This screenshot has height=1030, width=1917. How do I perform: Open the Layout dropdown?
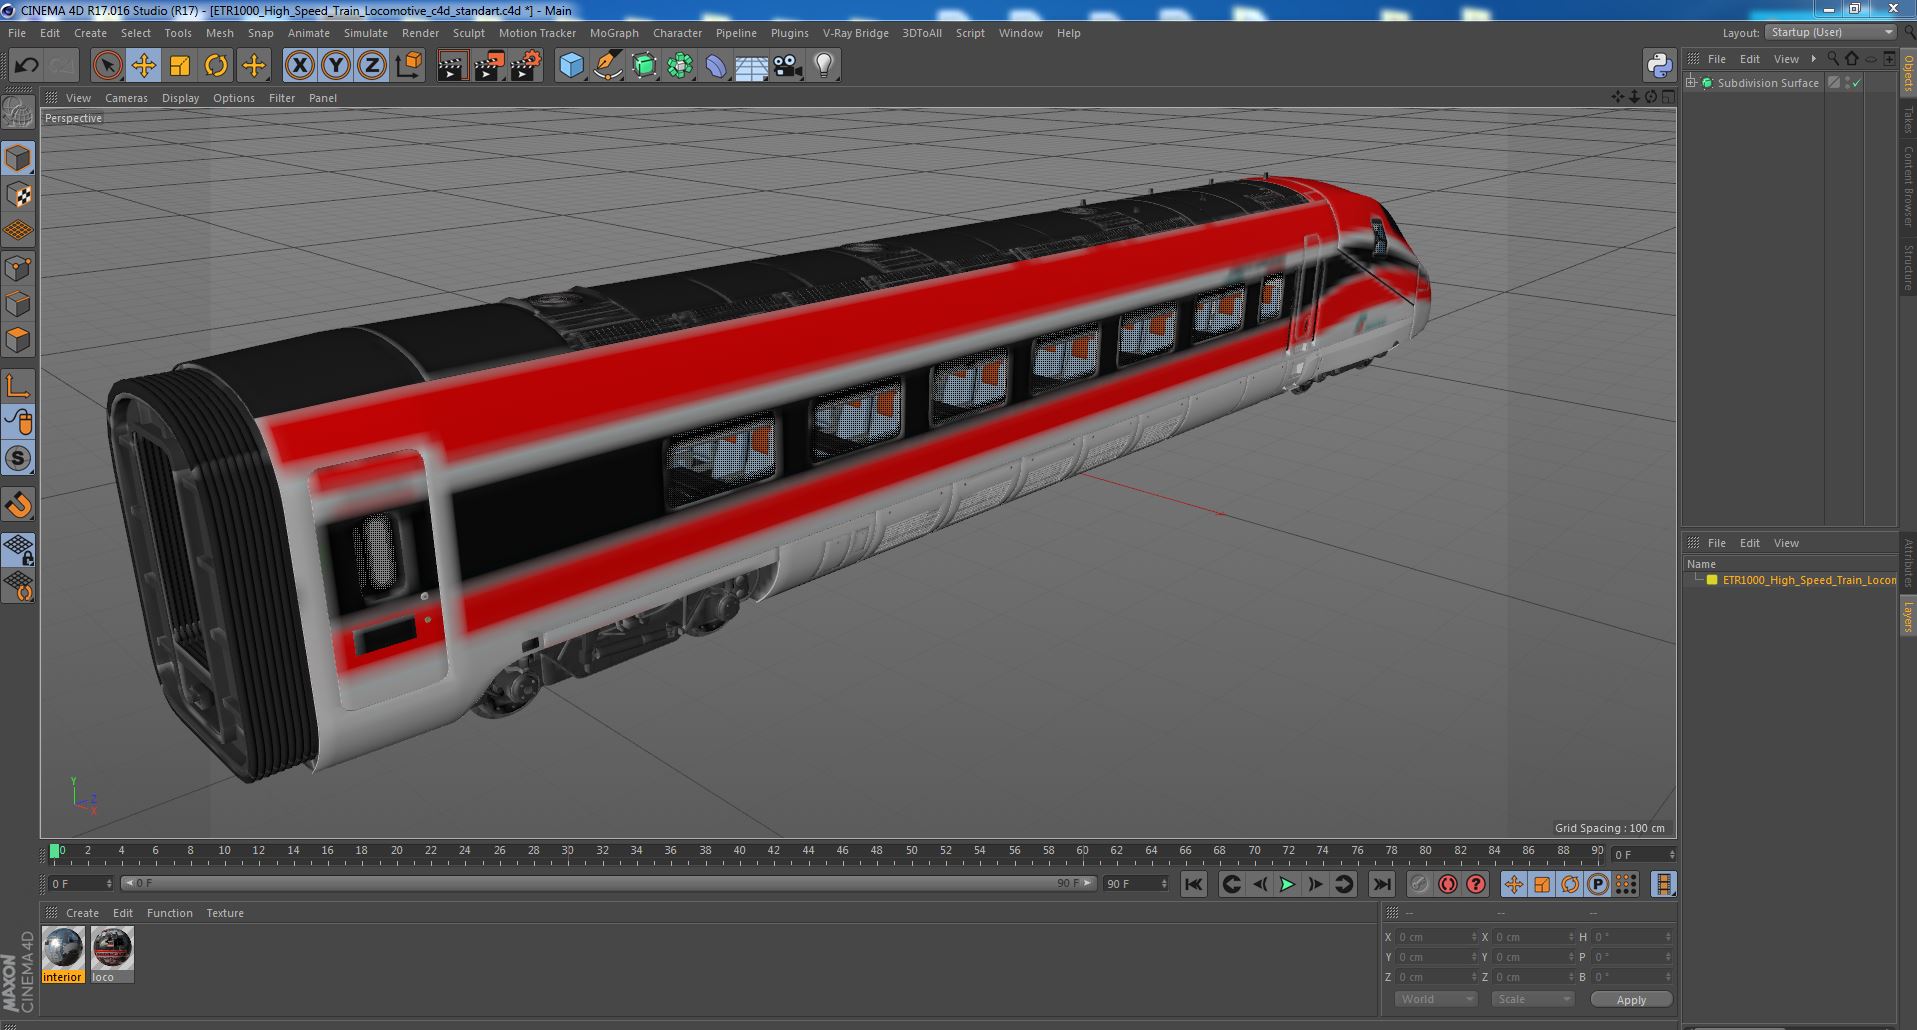click(1830, 32)
